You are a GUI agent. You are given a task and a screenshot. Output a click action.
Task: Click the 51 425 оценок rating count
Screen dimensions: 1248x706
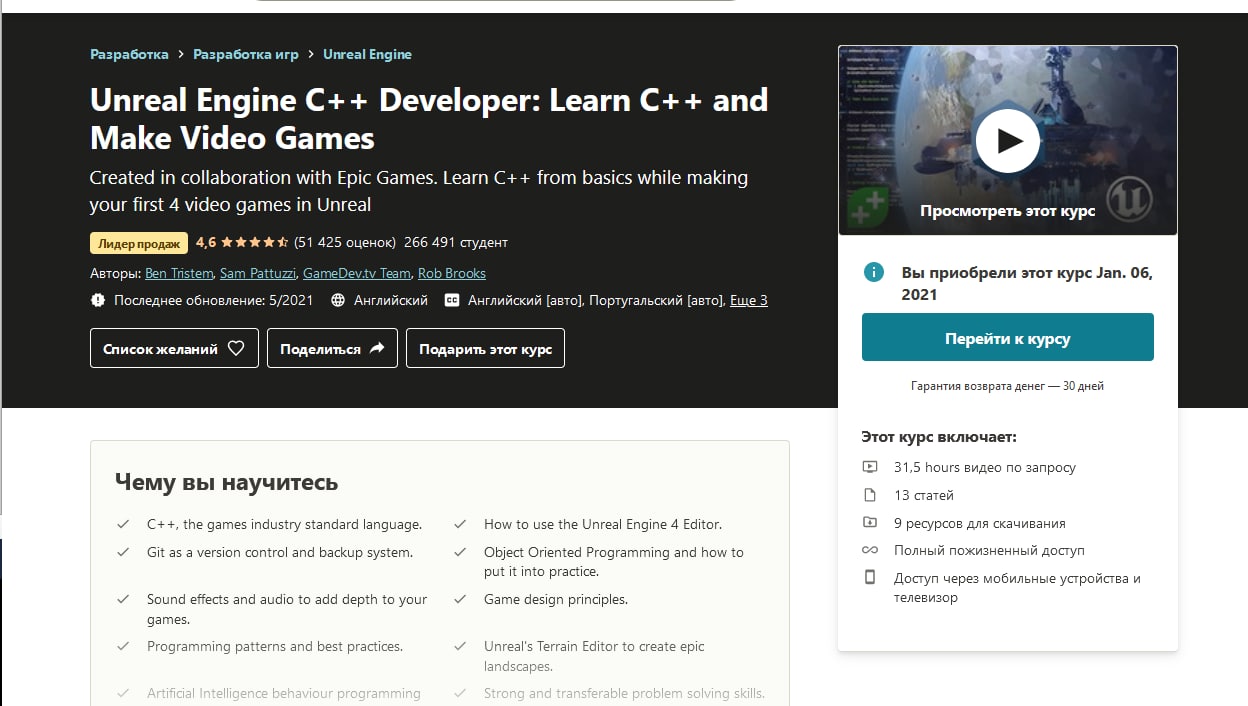[345, 242]
